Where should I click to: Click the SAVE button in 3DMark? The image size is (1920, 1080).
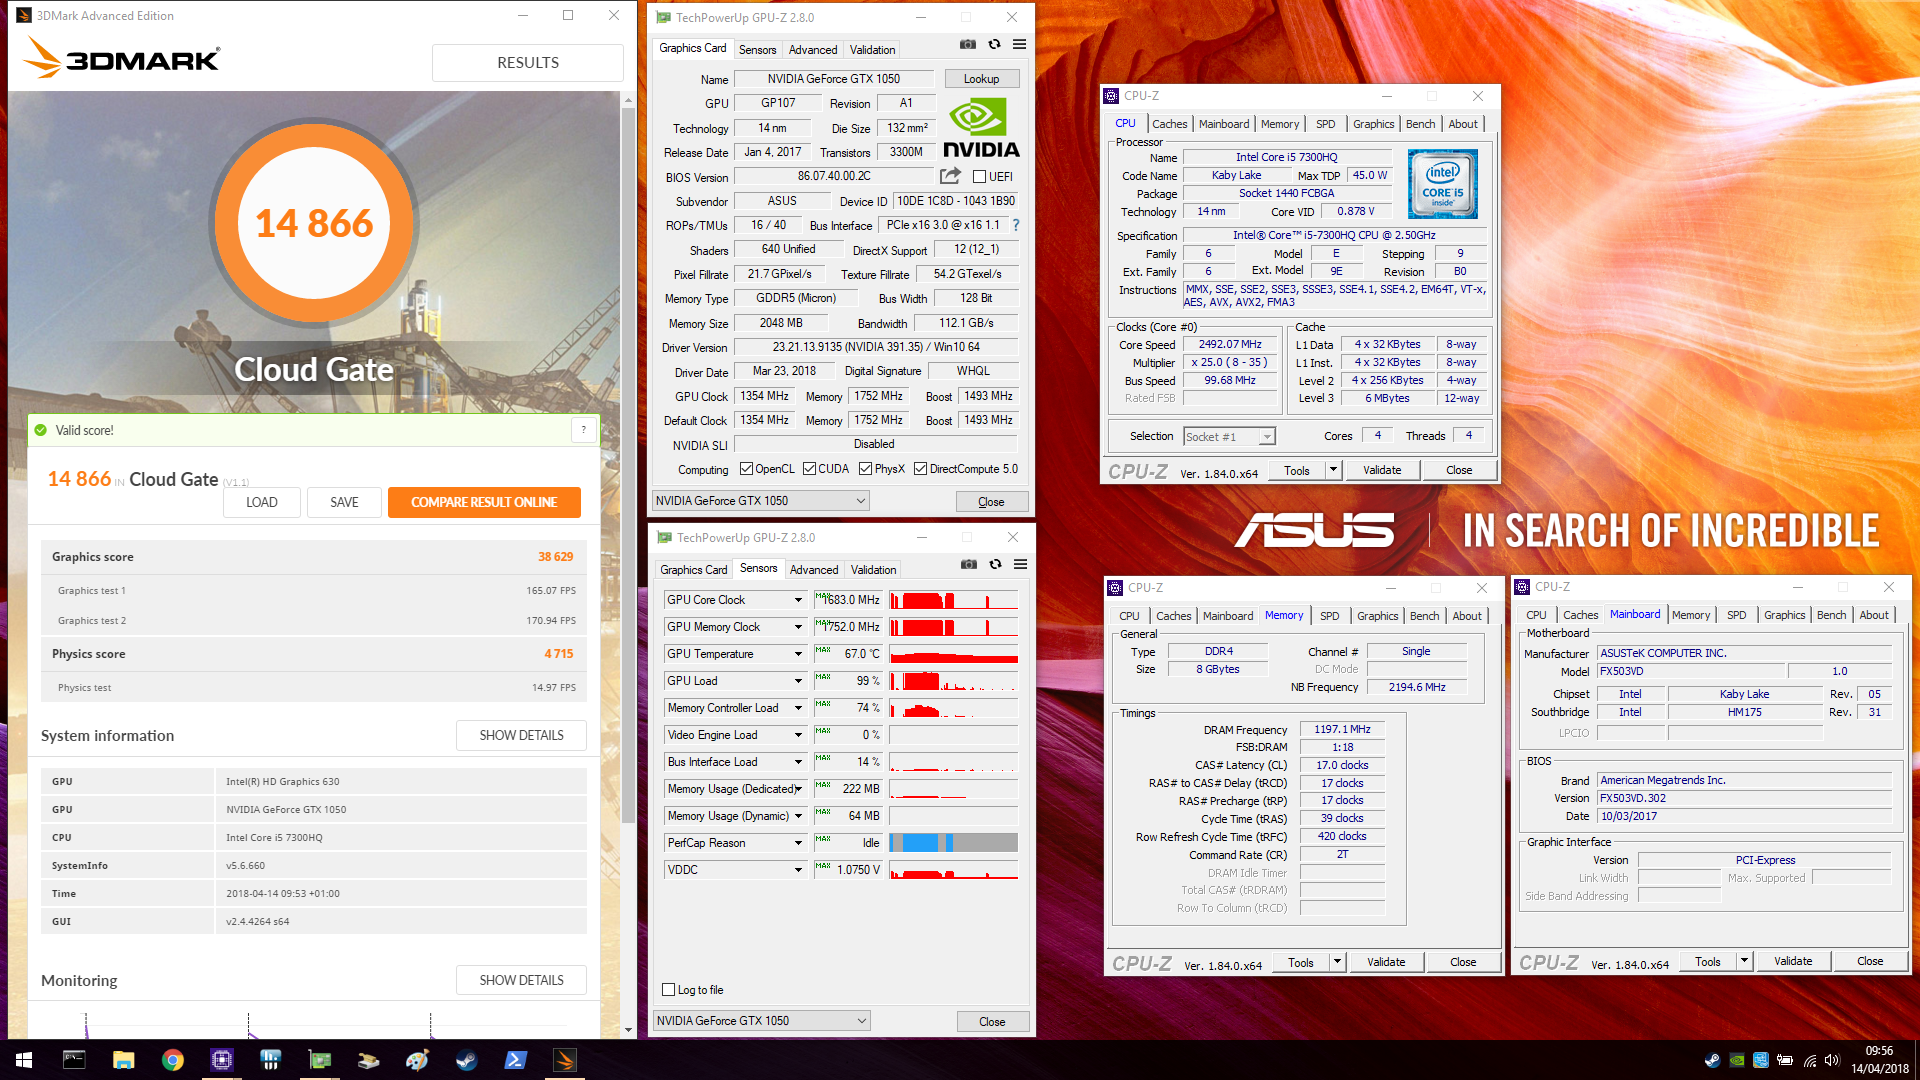point(344,502)
